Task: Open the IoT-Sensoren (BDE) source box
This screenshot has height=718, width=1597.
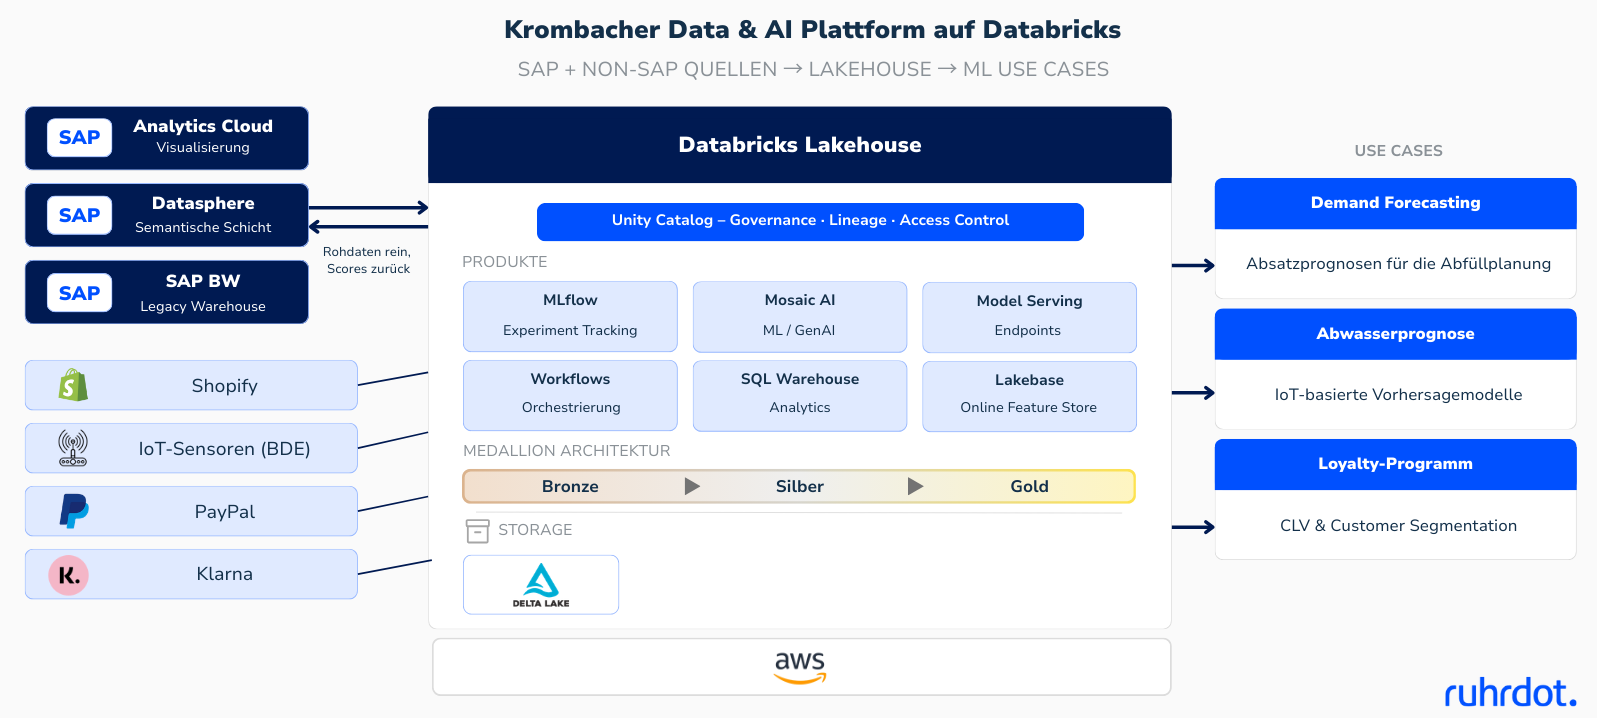Action: tap(191, 448)
